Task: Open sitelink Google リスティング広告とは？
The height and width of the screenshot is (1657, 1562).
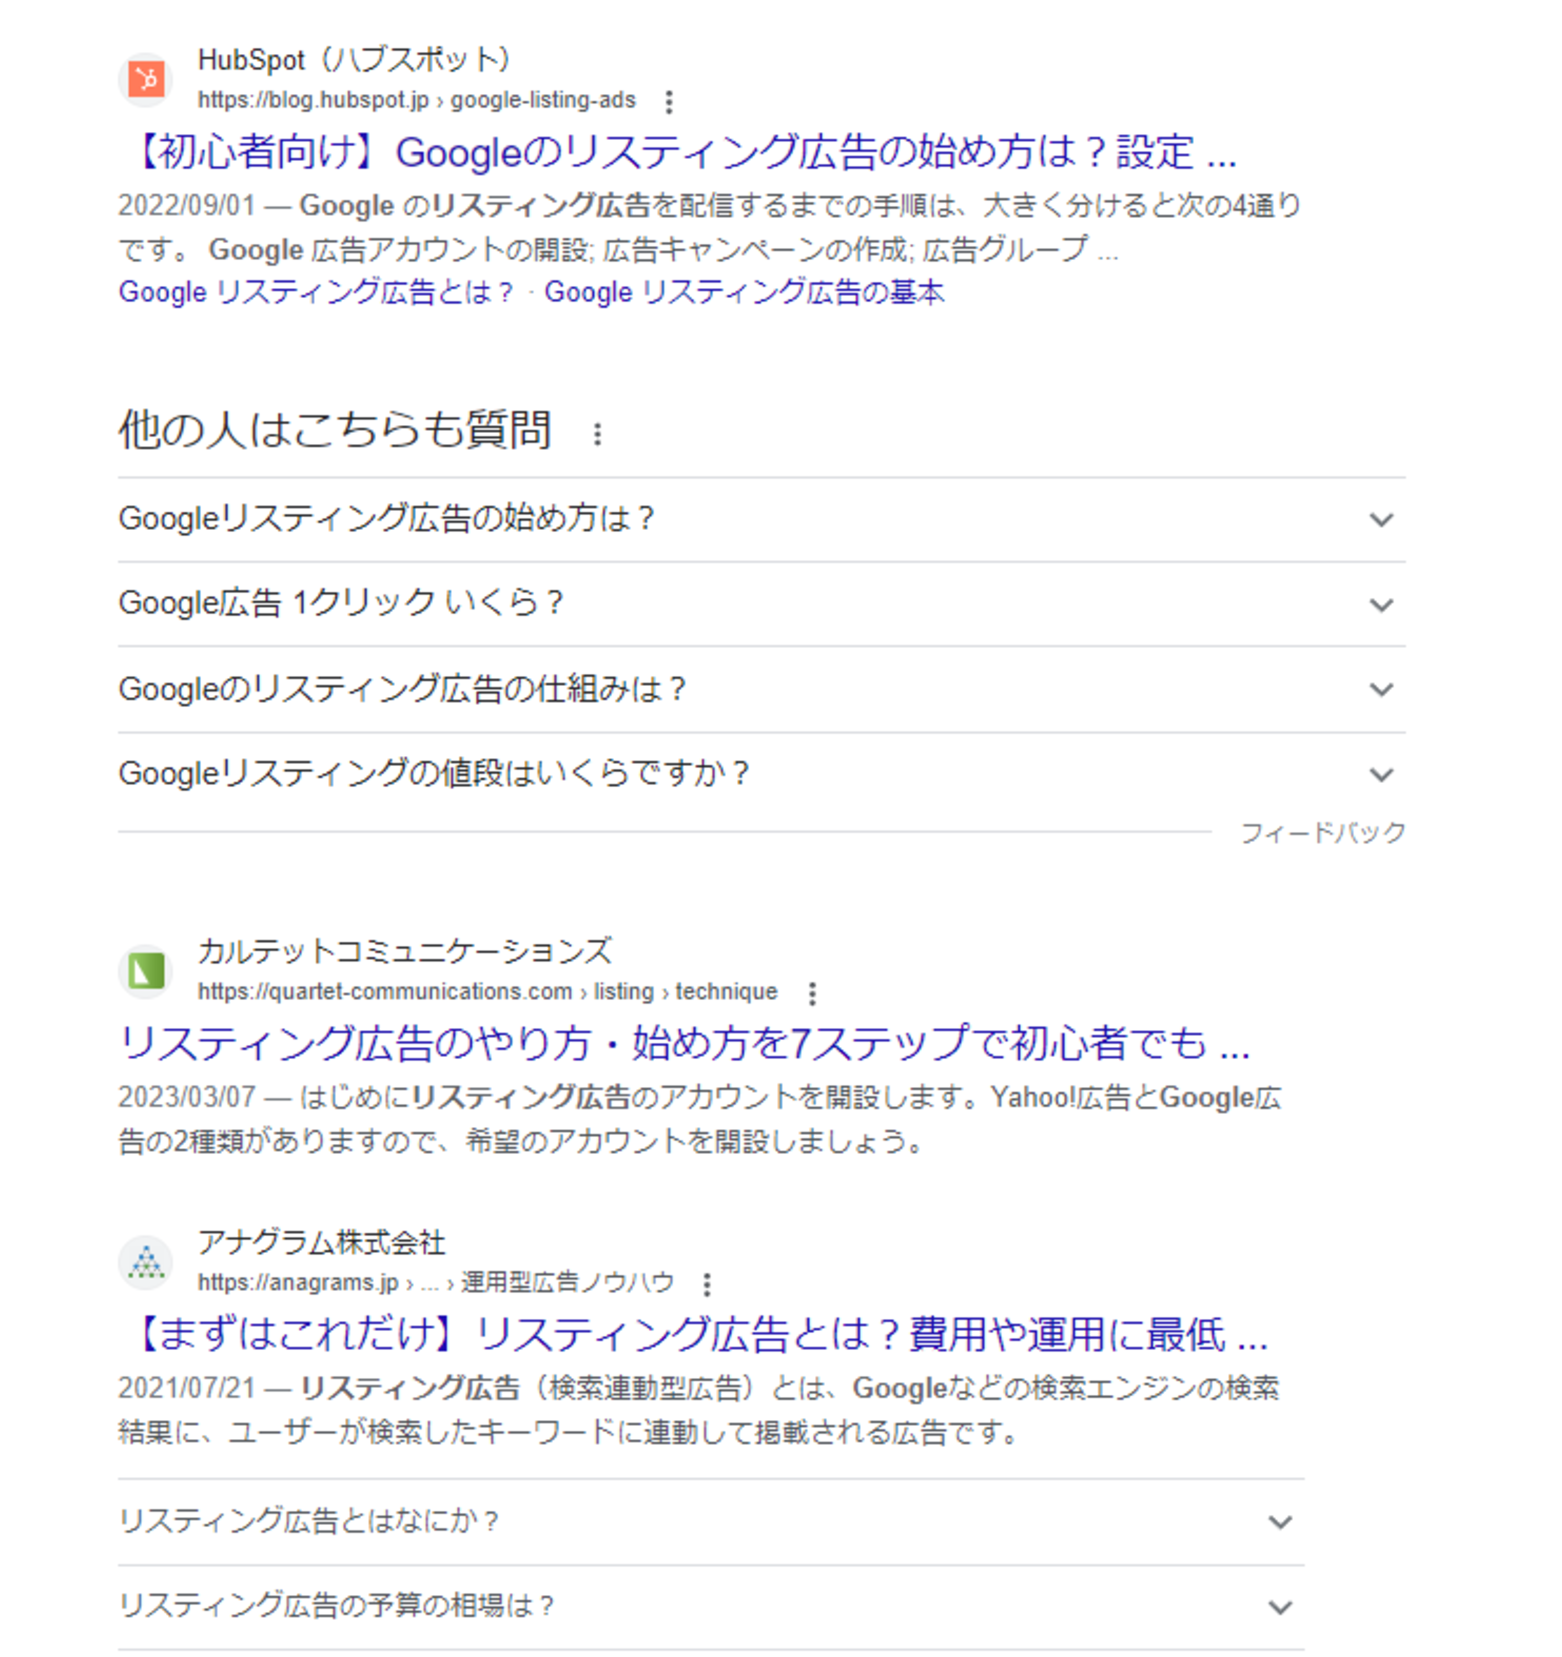Action: (316, 293)
